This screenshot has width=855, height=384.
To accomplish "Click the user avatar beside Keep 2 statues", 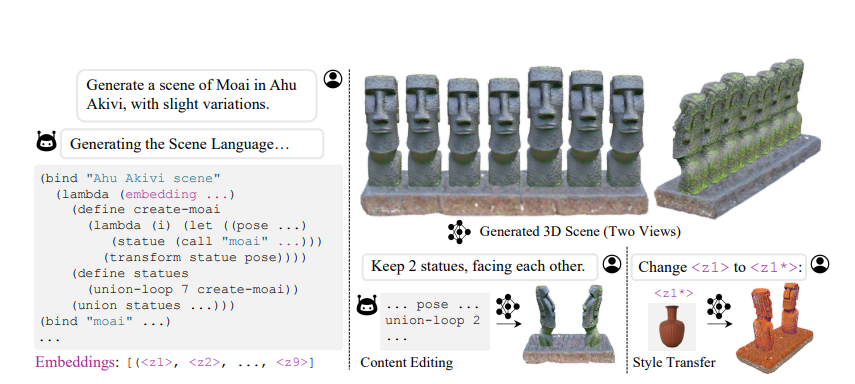I will [612, 265].
